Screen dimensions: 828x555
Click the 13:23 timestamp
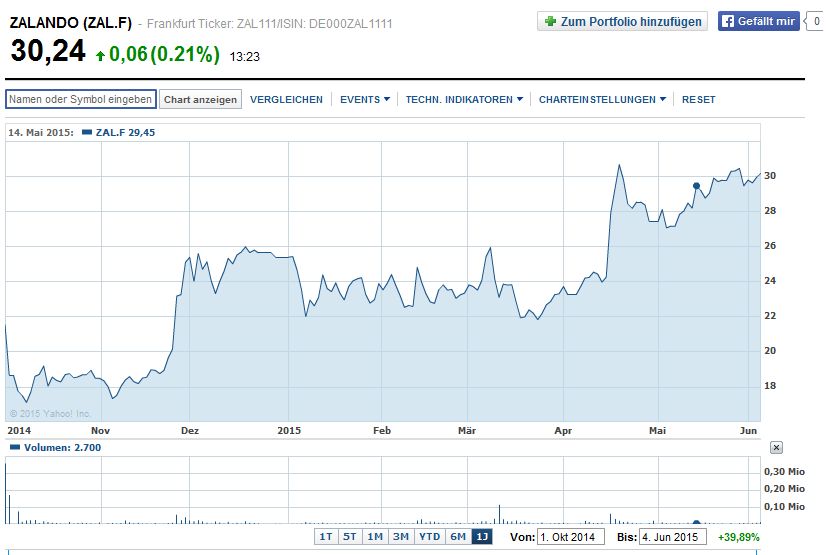click(244, 57)
